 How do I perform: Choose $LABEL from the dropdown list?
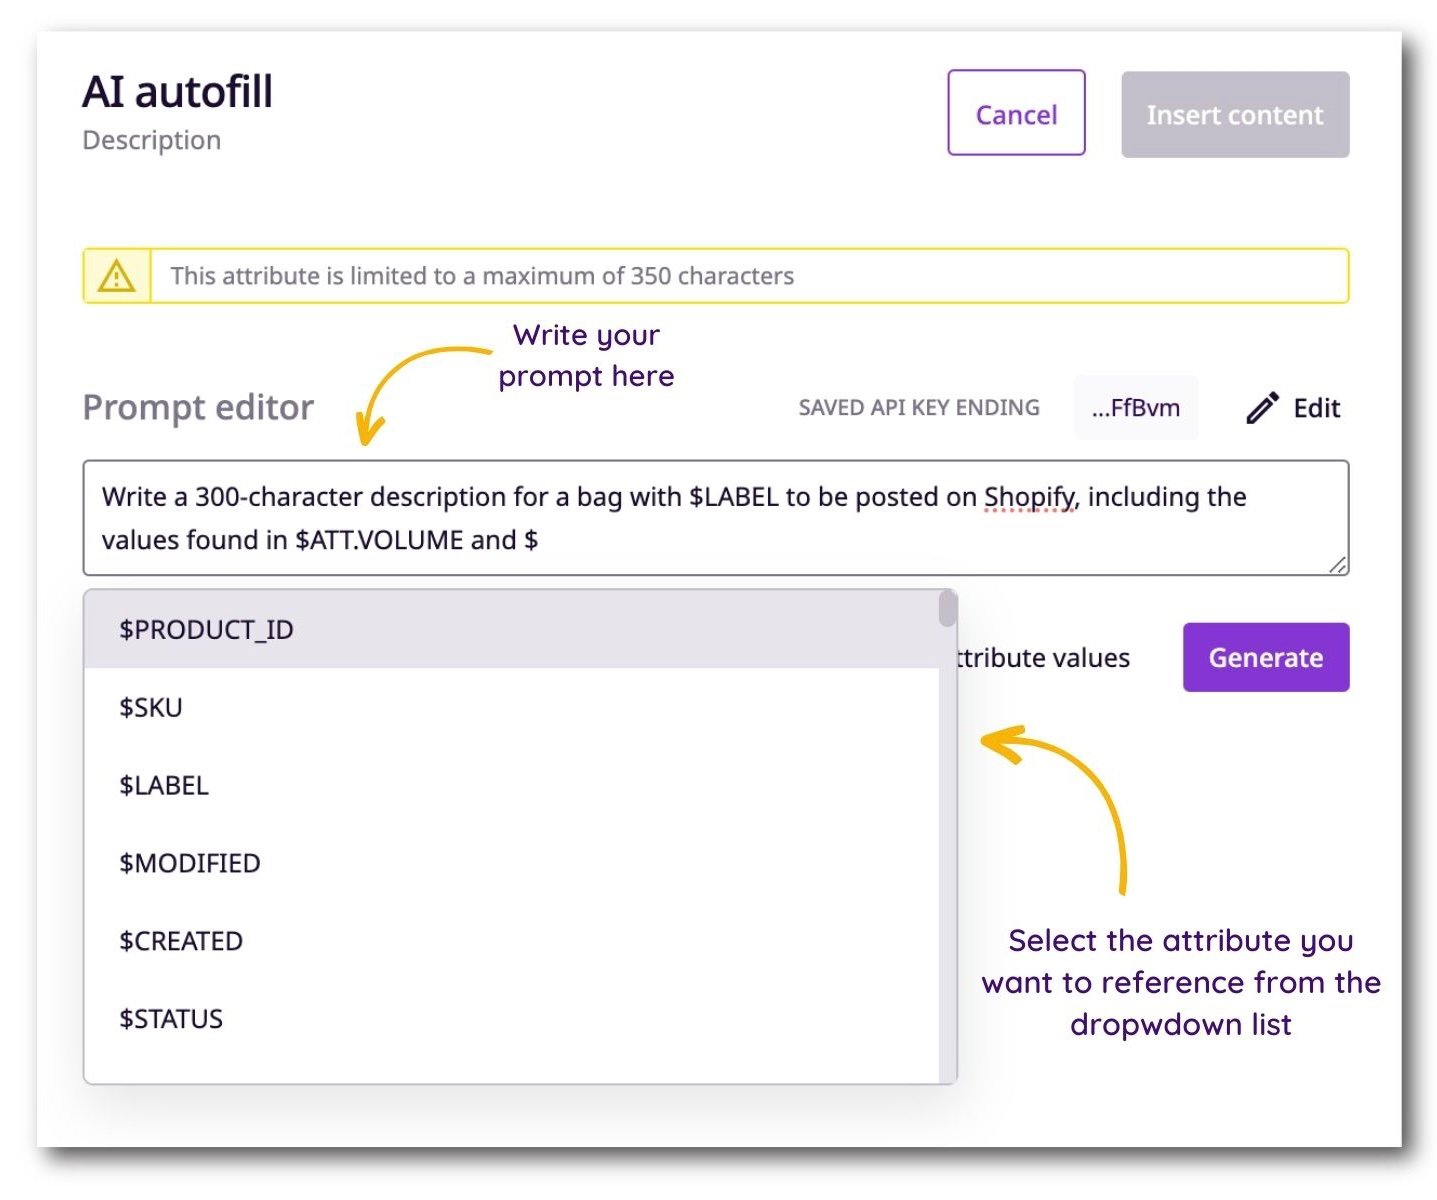click(163, 785)
